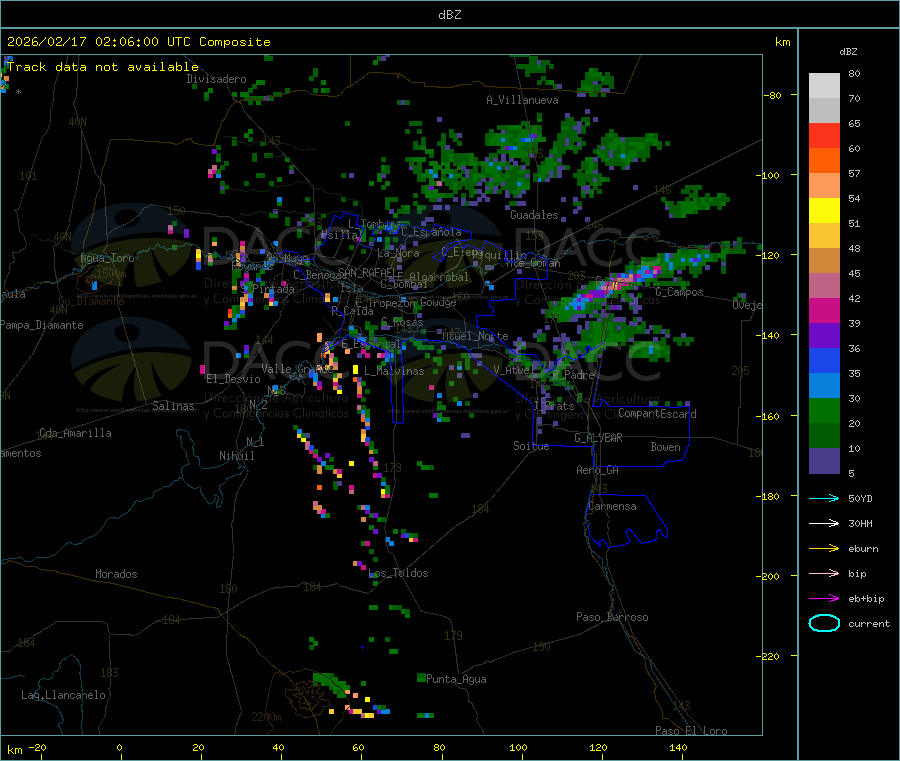
Task: Click the A_Villanueva map label
Action: coord(522,100)
